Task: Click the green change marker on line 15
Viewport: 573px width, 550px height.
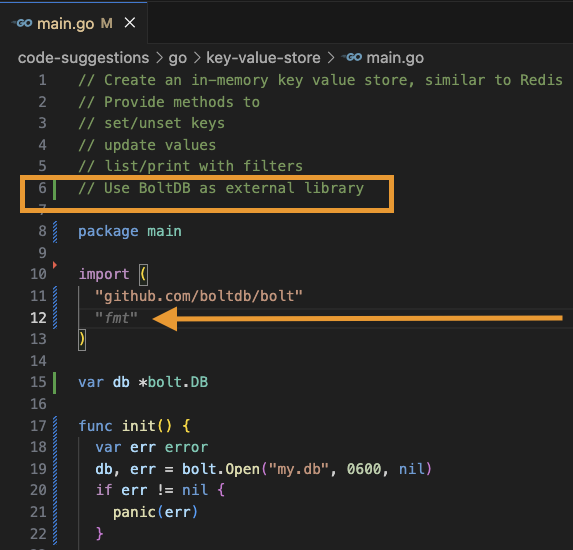Action: pos(54,383)
